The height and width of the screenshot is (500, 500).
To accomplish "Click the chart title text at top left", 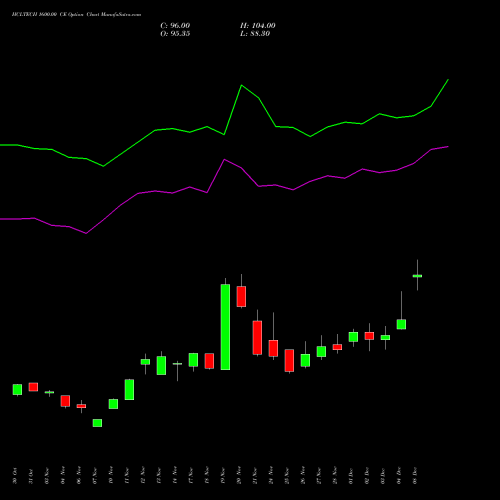I will coord(76,15).
